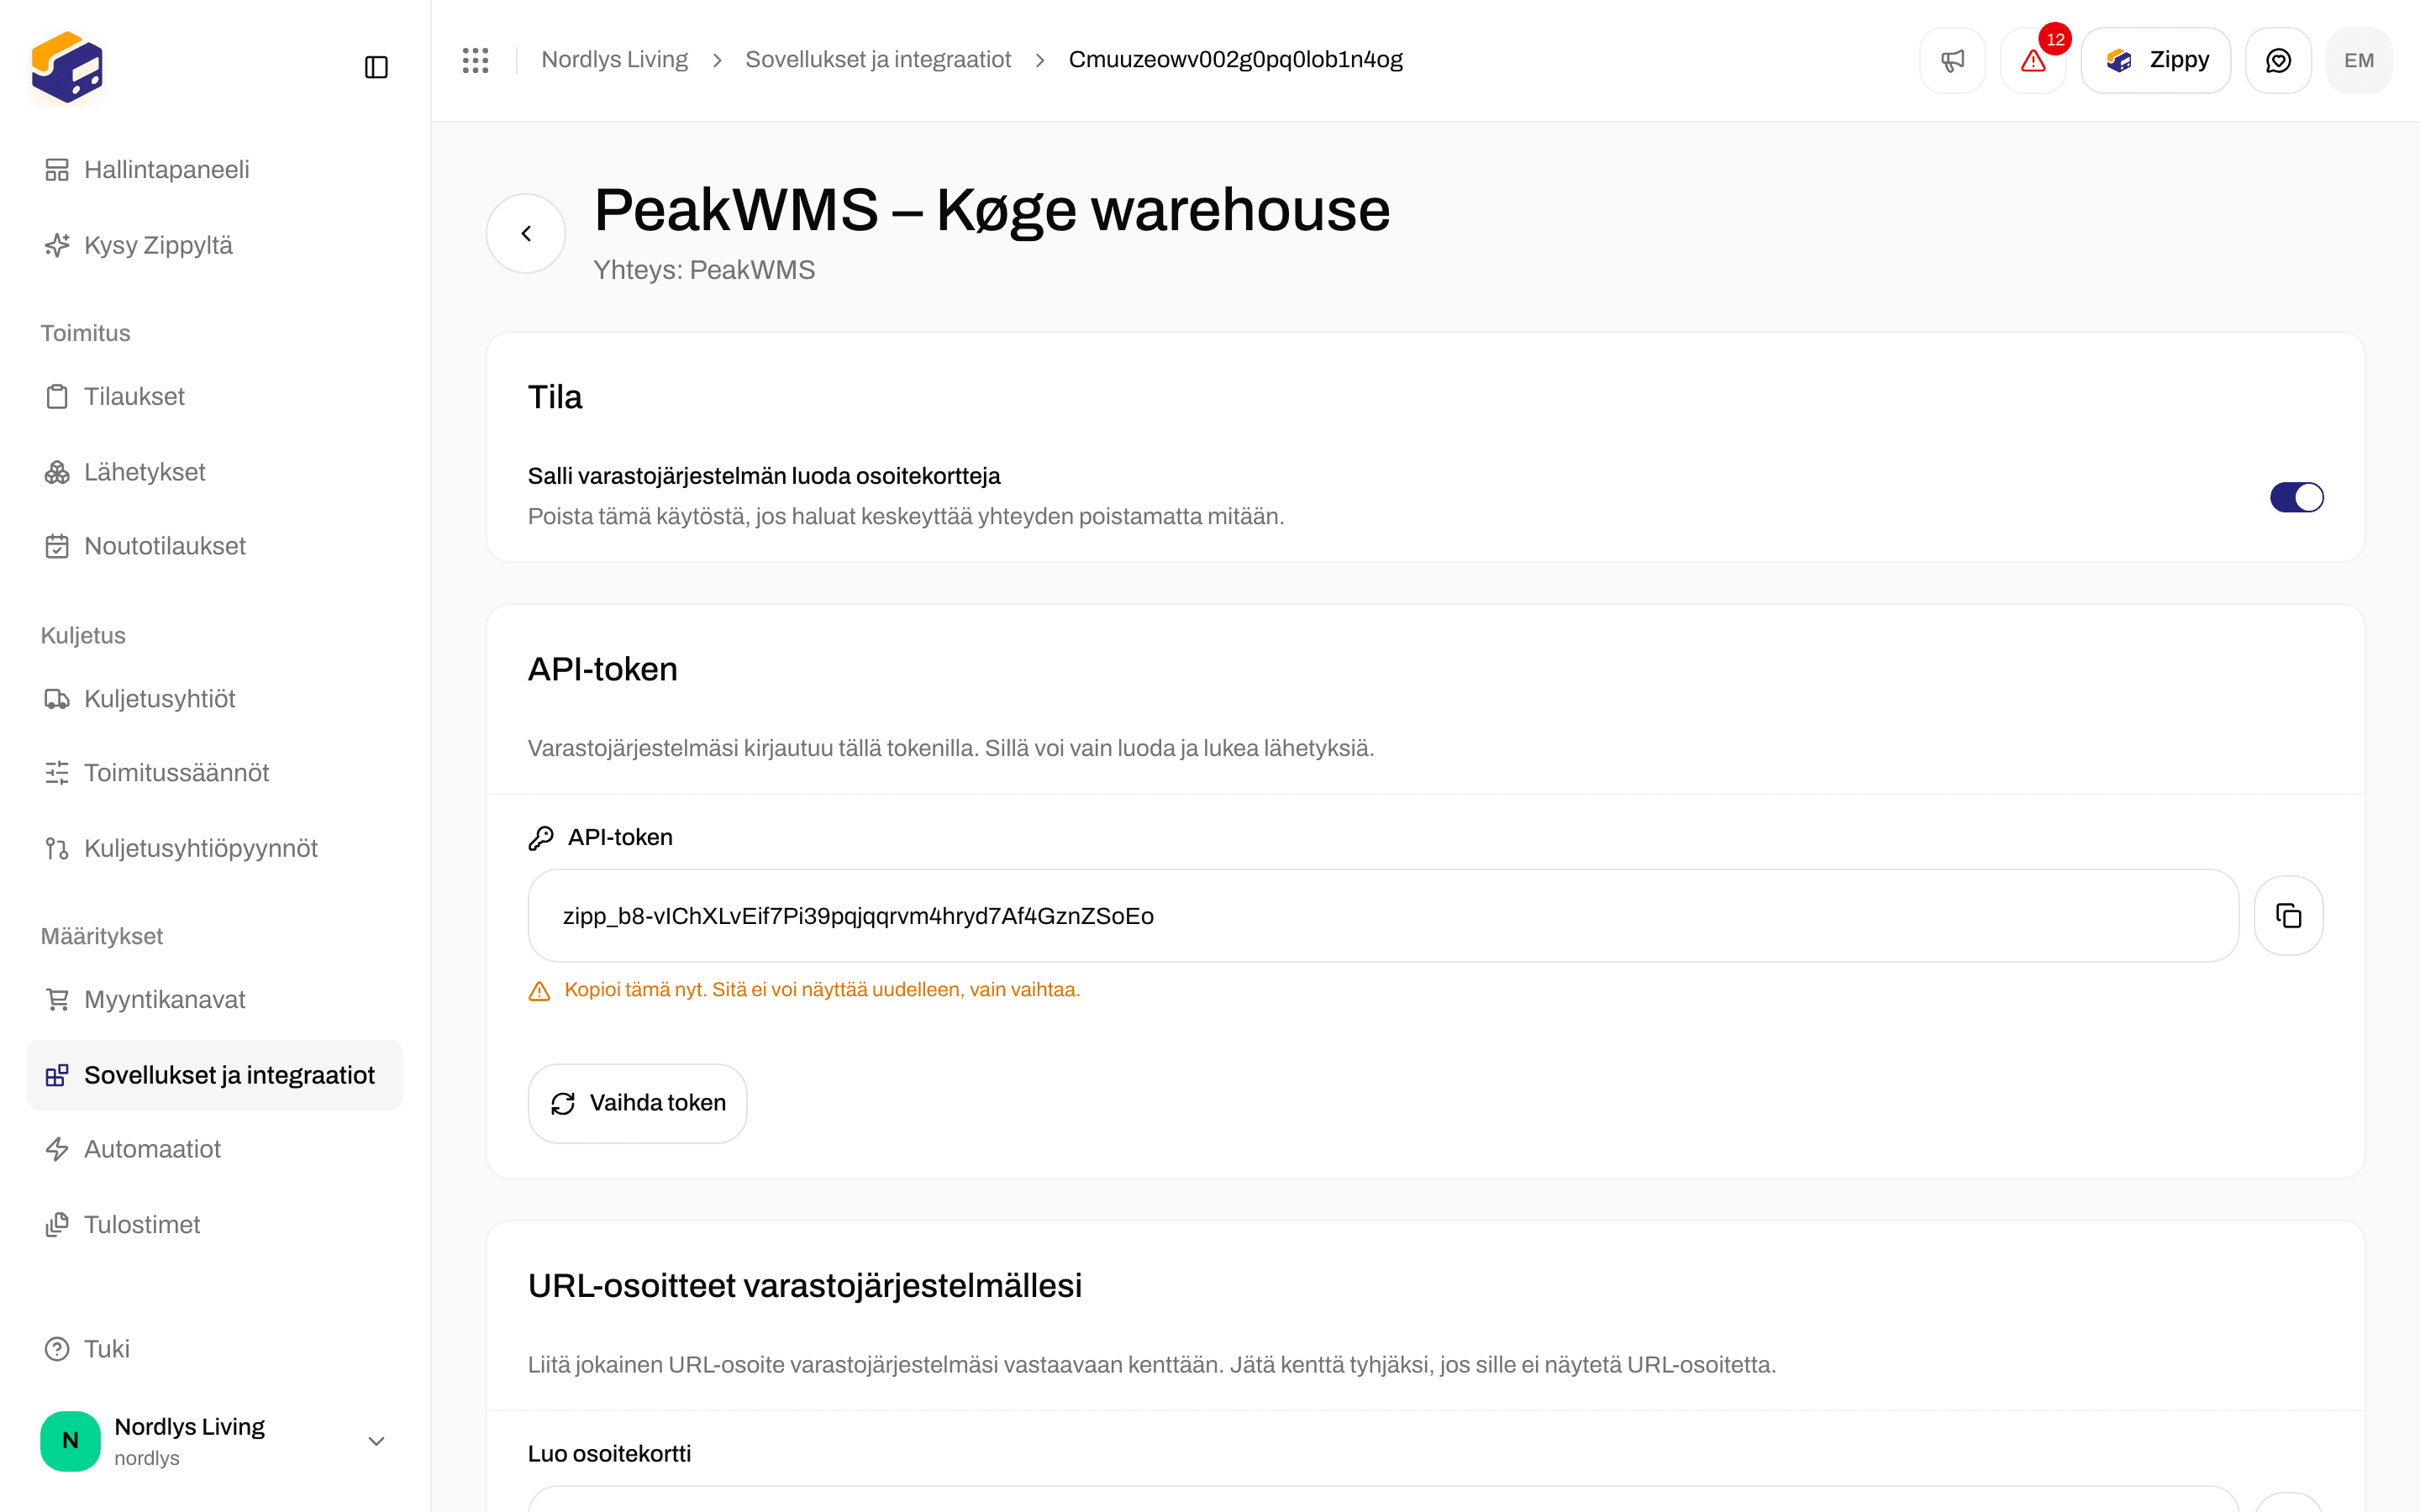Click the Zippy logo in sidebar
2420x1512 pixels.
click(x=67, y=67)
